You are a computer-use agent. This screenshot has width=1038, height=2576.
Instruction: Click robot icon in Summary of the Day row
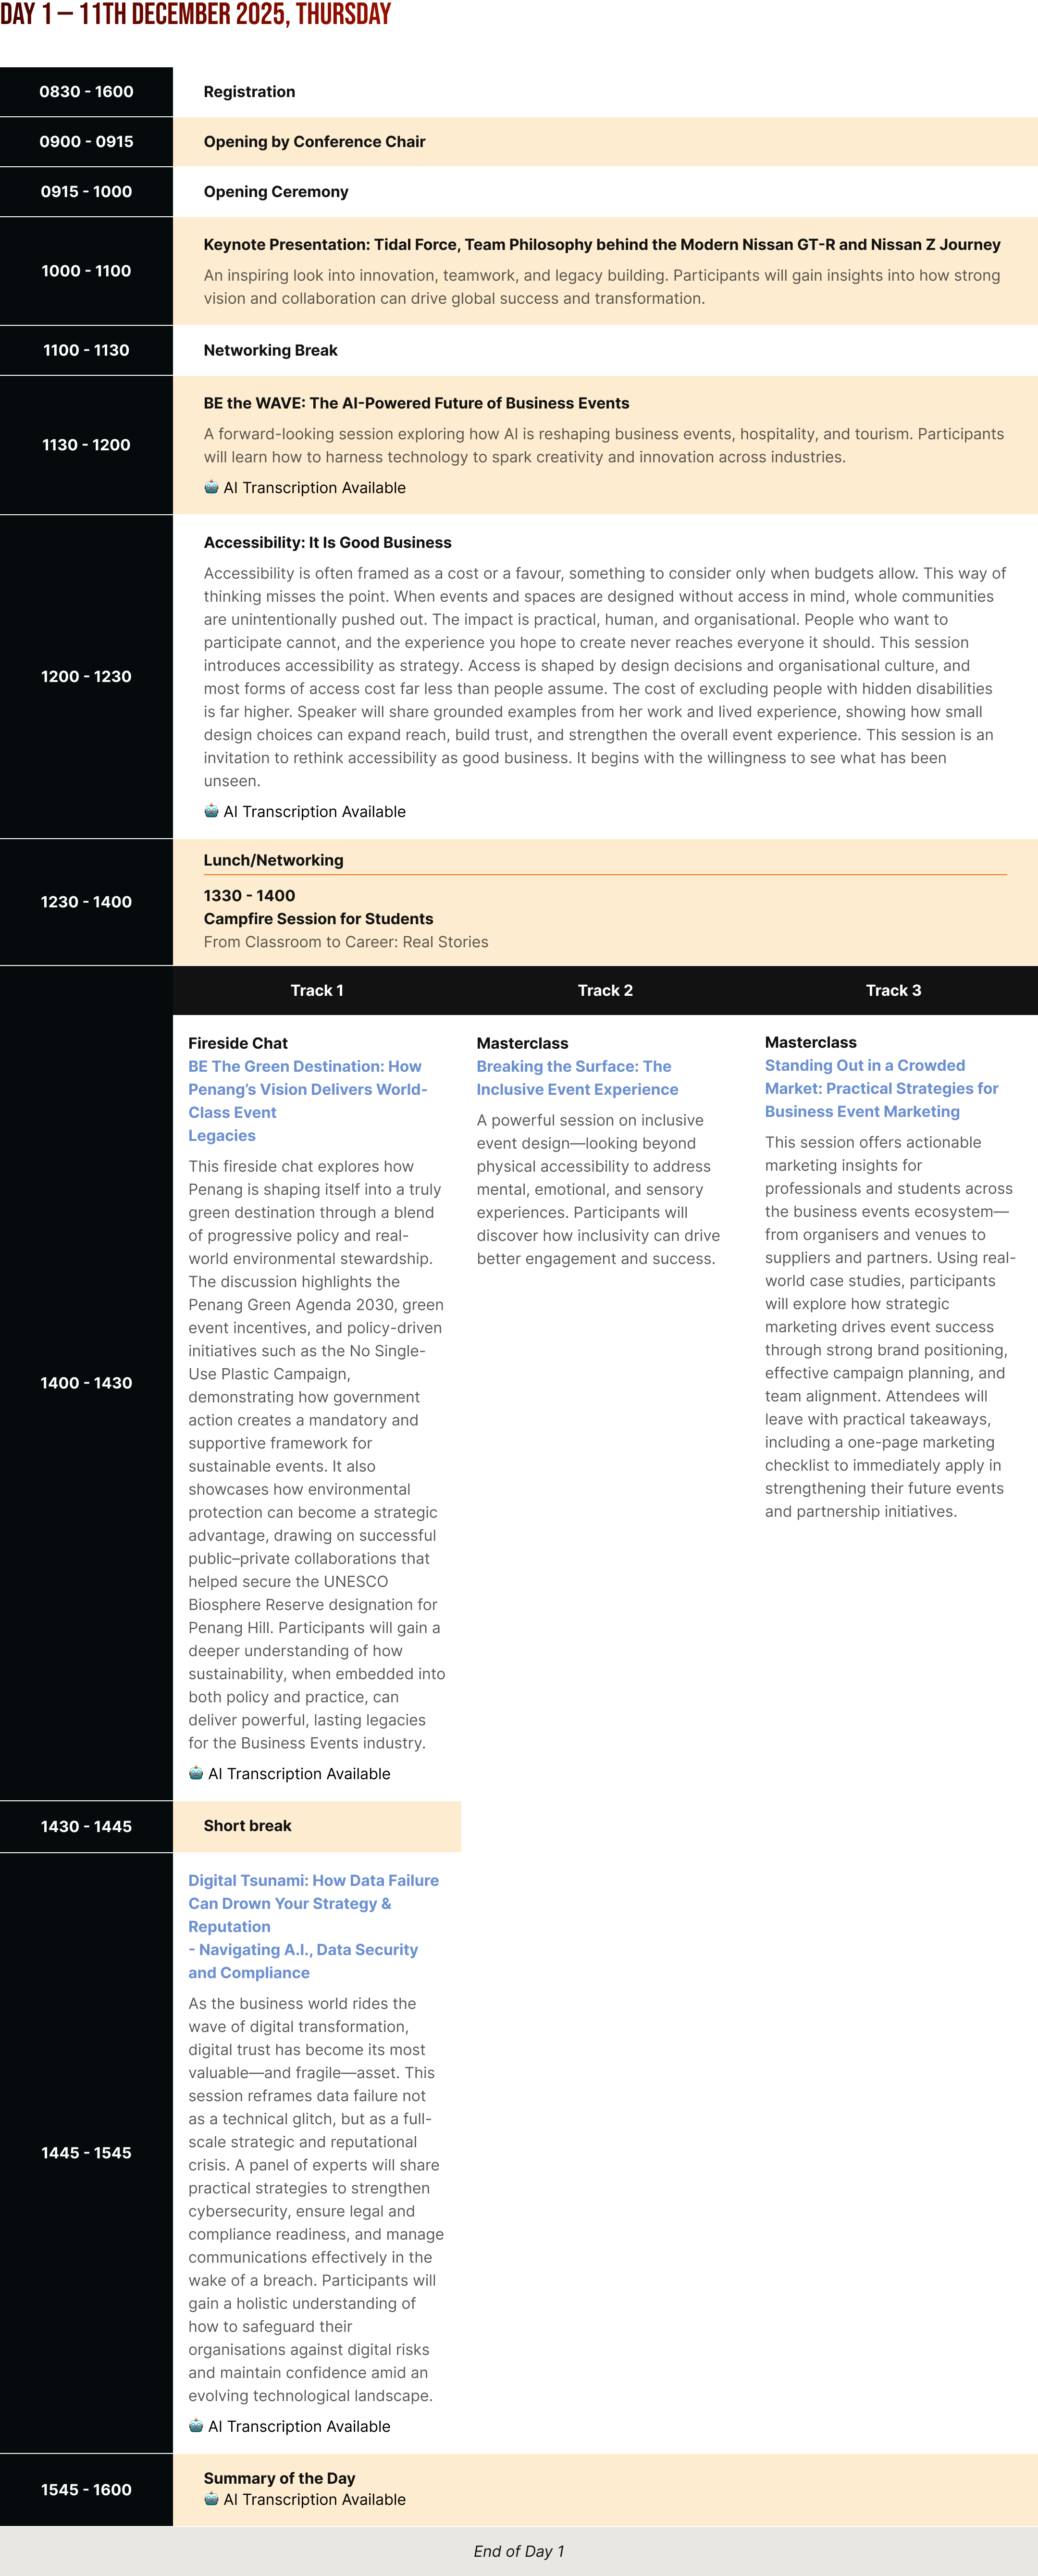(x=211, y=2499)
